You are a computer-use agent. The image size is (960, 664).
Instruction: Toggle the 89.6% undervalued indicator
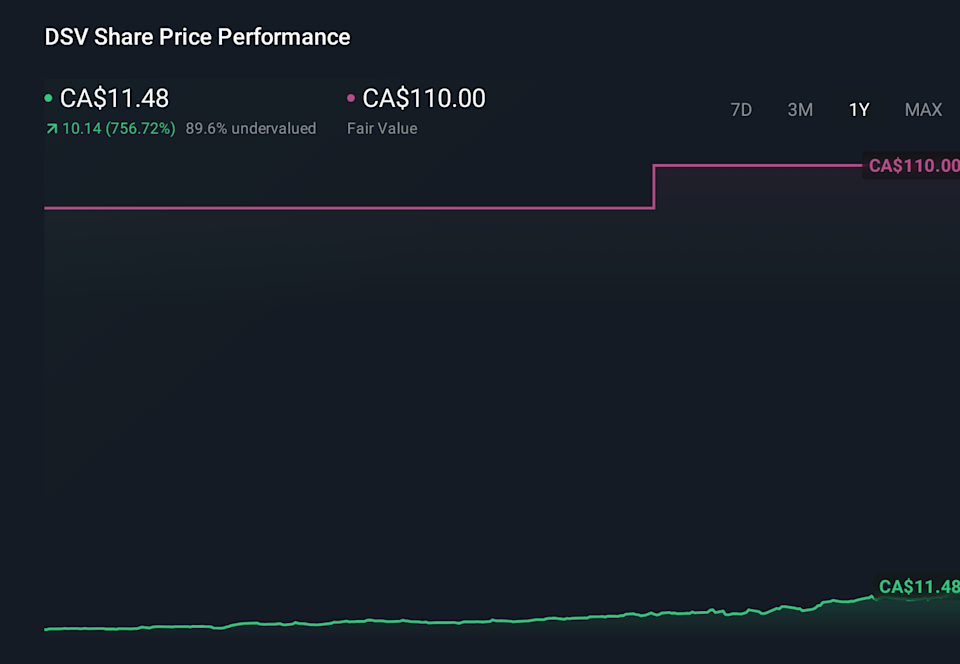pyautogui.click(x=250, y=128)
